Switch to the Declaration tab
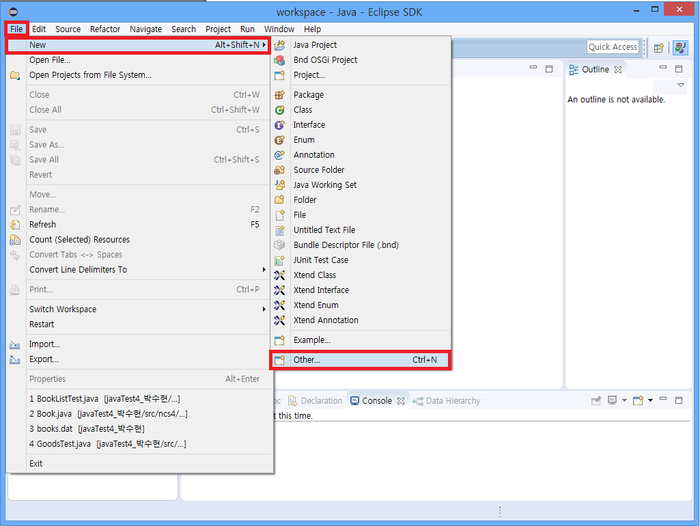 (316, 401)
